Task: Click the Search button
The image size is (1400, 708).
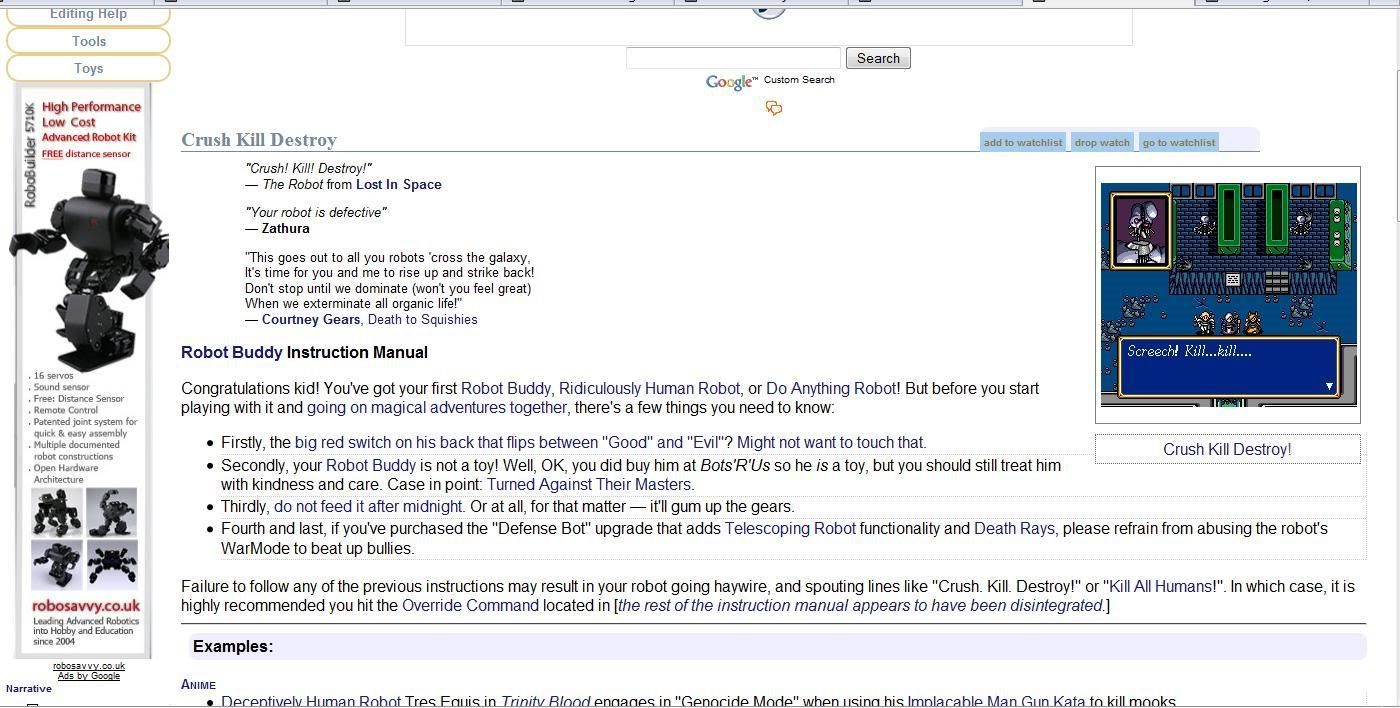Action: [x=877, y=58]
